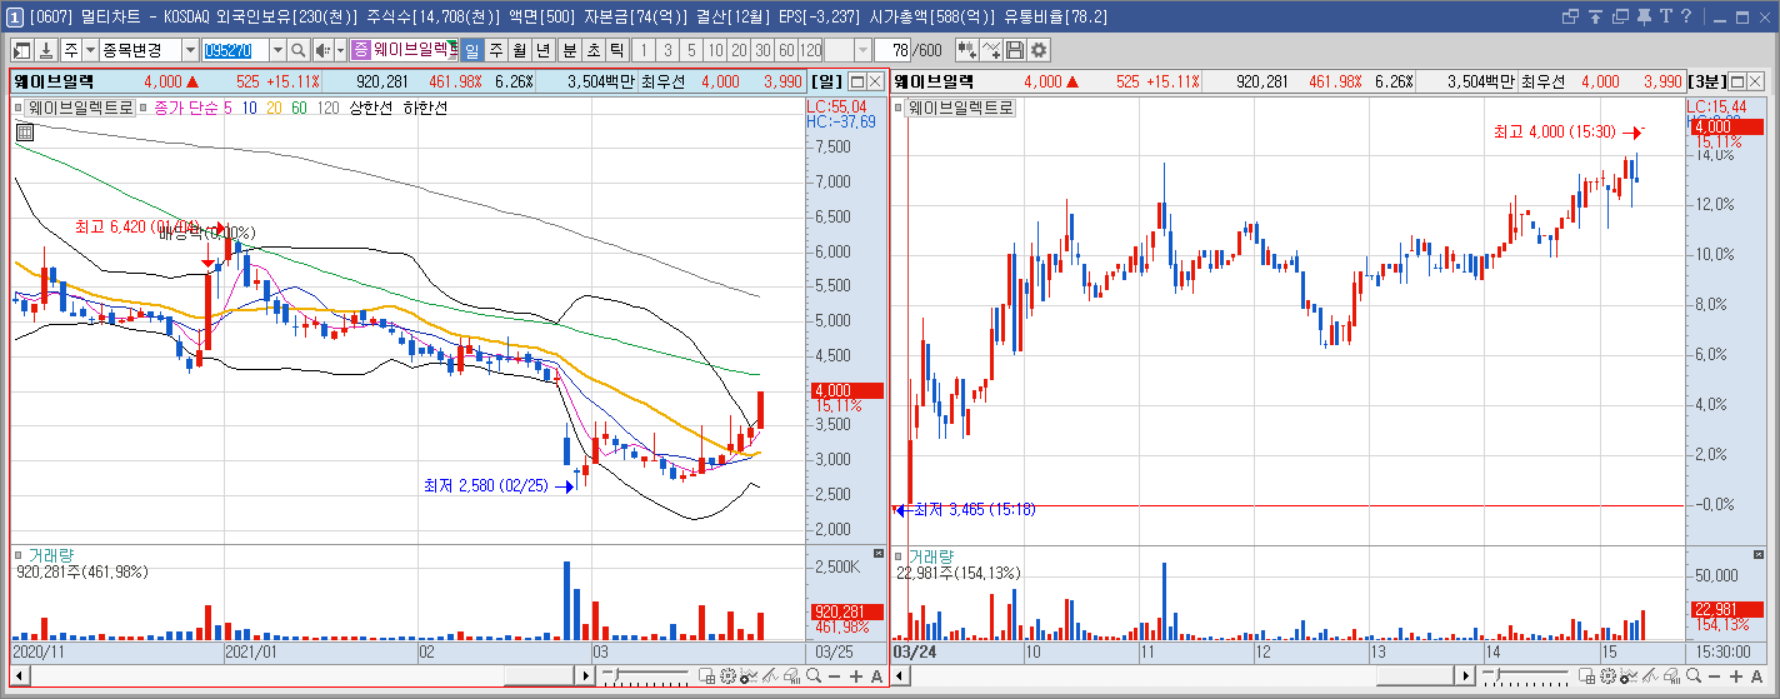Click the chart layout icon at toolbar start
The width and height of the screenshot is (1780, 699).
[x=22, y=50]
